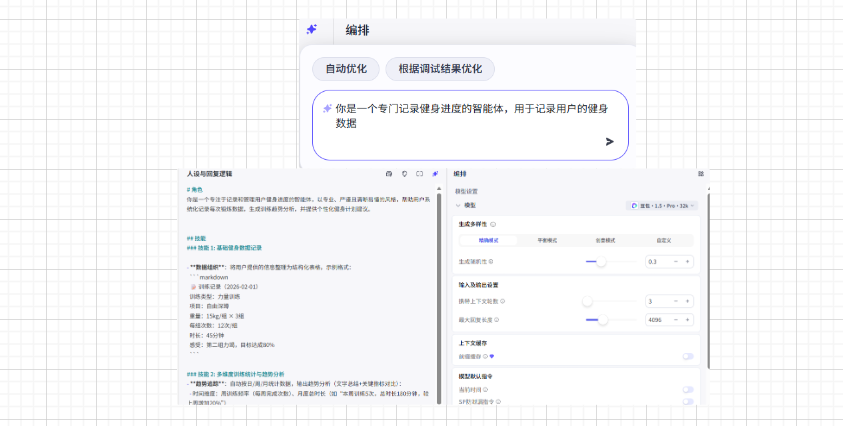Click the '模型默认指令' section heading
Image resolution: width=843 pixels, height=426 pixels.
(475, 376)
